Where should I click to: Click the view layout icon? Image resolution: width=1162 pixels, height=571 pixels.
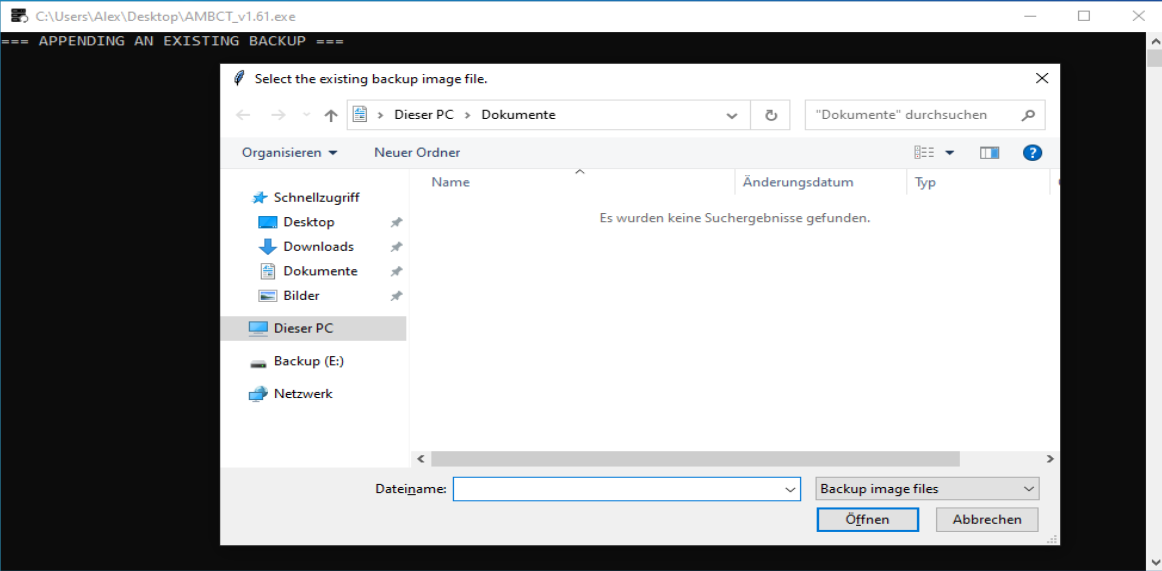point(924,153)
